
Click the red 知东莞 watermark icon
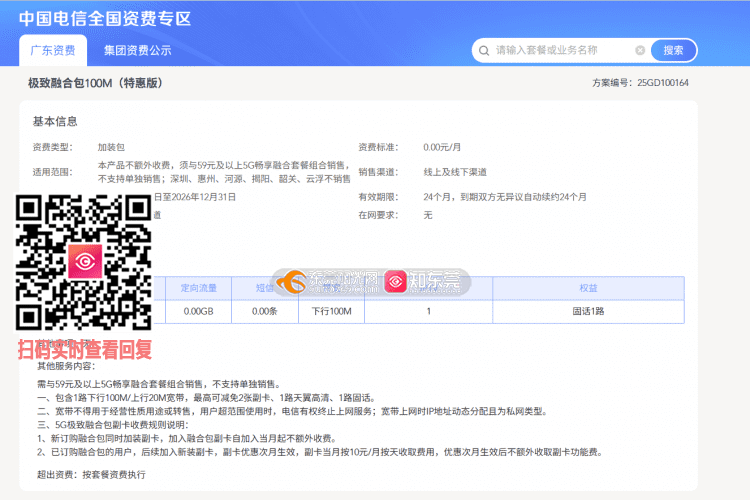coord(396,283)
